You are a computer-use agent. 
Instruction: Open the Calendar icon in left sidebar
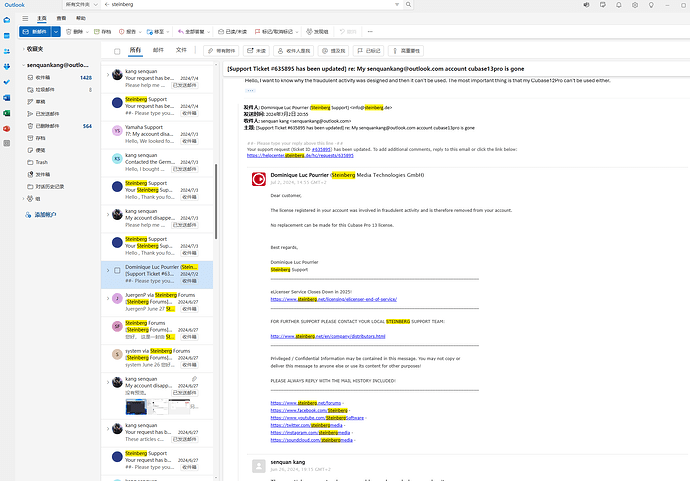coord(7,36)
